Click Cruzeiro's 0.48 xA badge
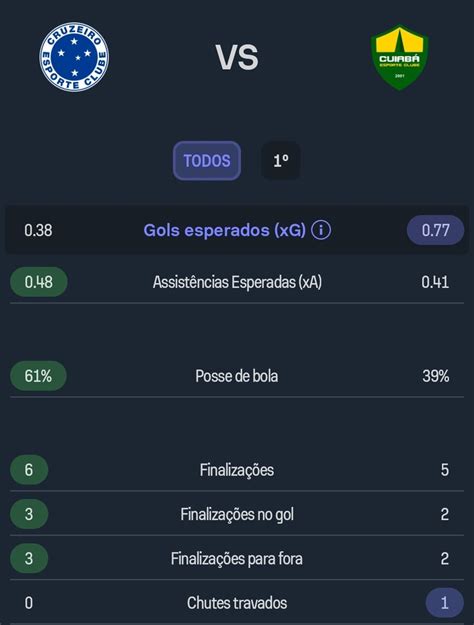The width and height of the screenshot is (474, 625). click(x=39, y=282)
